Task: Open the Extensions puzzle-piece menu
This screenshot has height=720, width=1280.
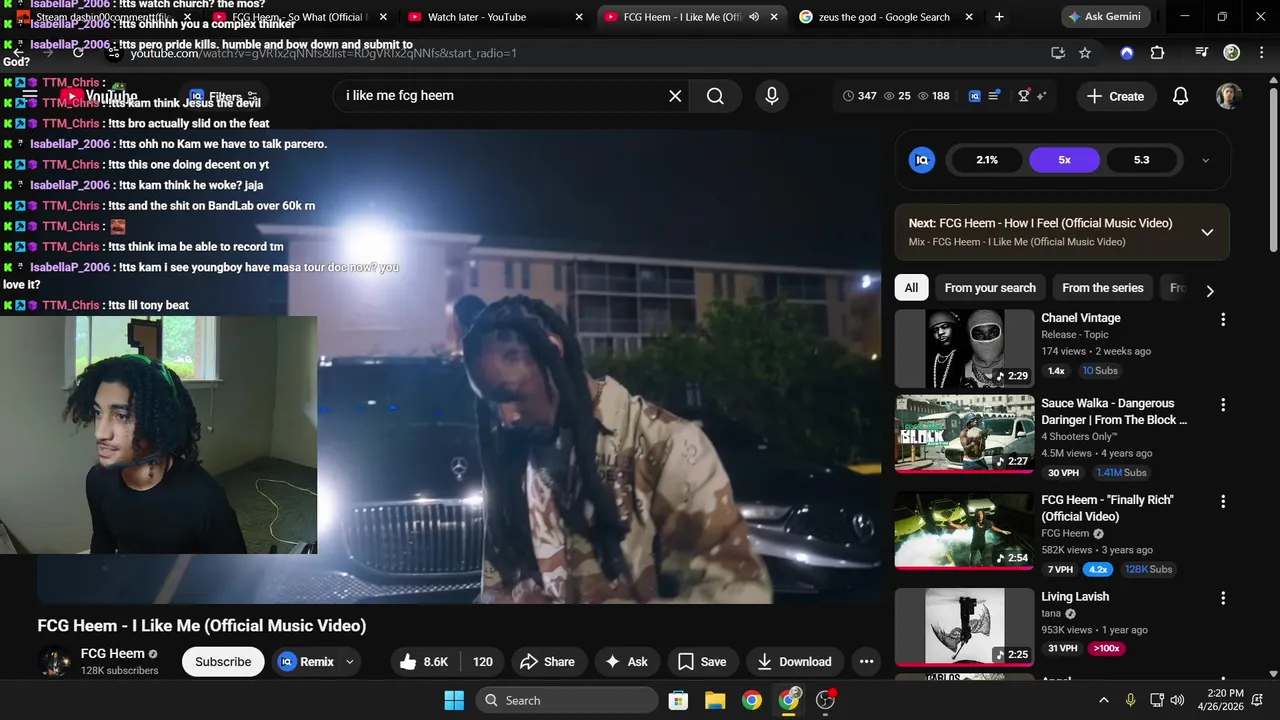Action: [x=1157, y=53]
